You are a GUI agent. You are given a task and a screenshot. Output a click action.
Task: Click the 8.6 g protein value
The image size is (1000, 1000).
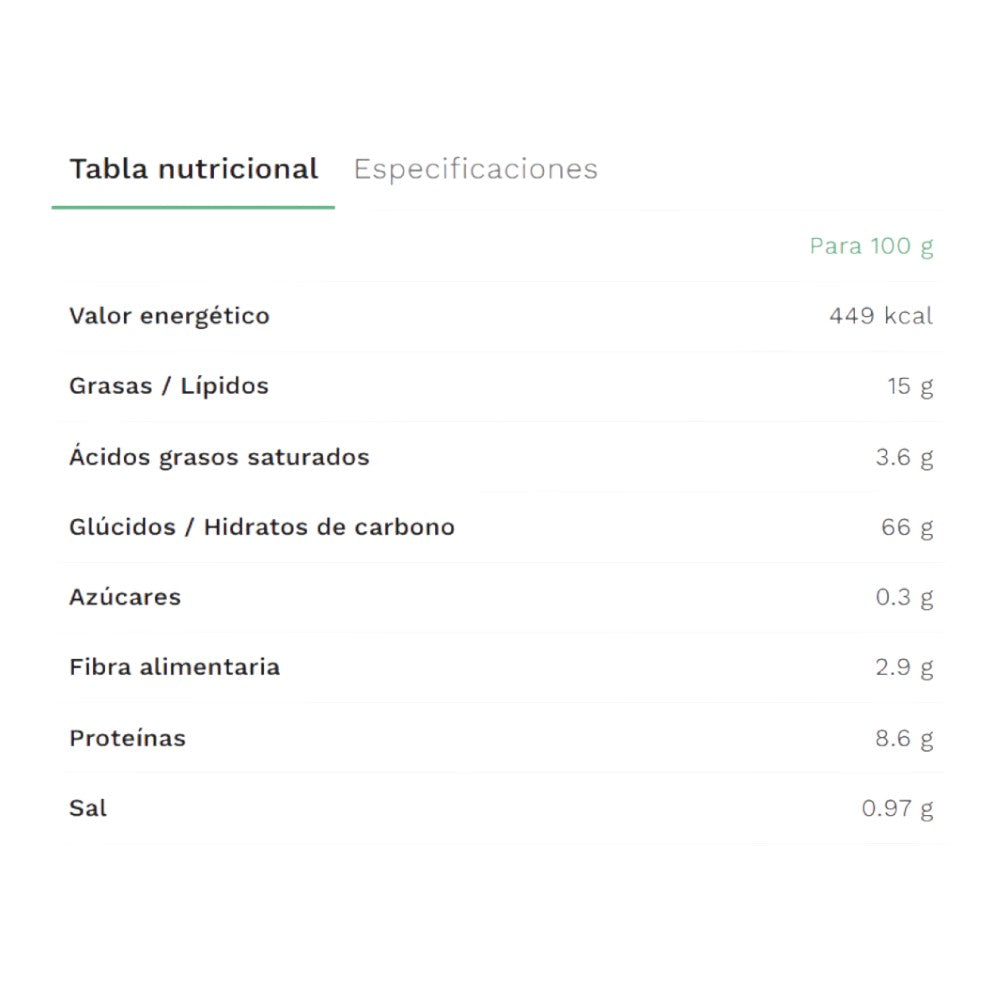[x=904, y=738]
